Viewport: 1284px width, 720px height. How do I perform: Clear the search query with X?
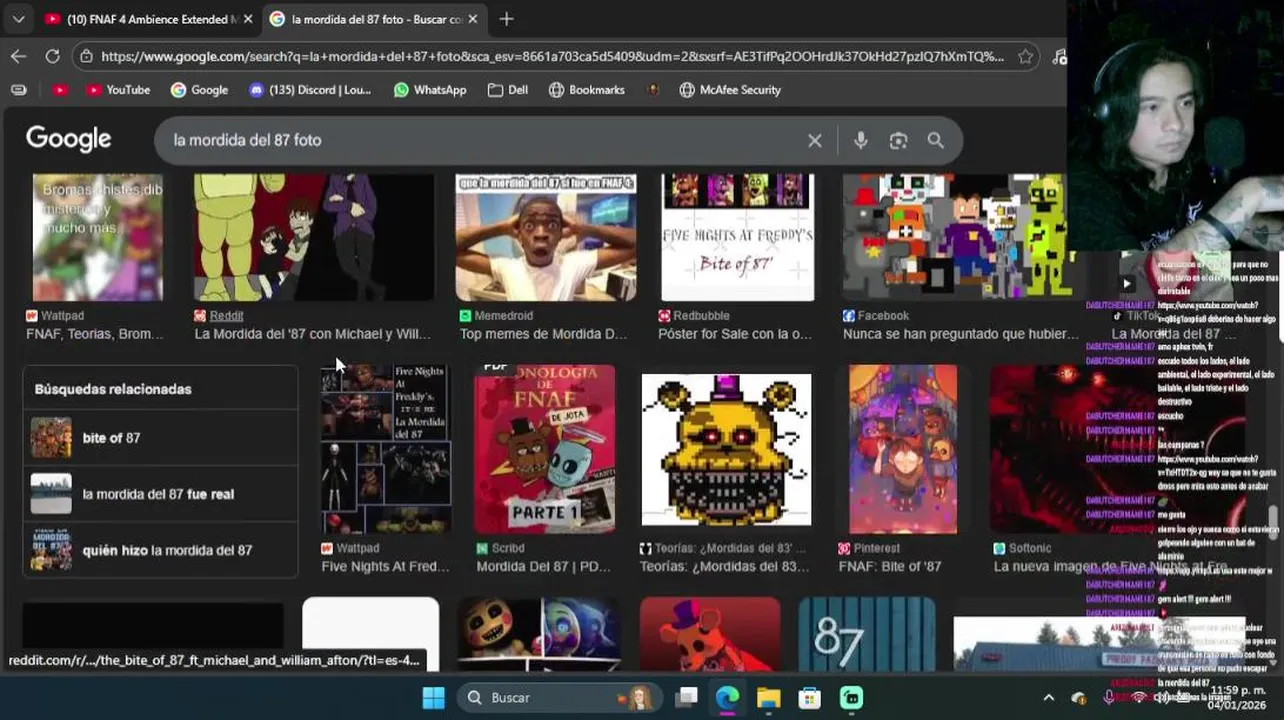click(x=815, y=140)
